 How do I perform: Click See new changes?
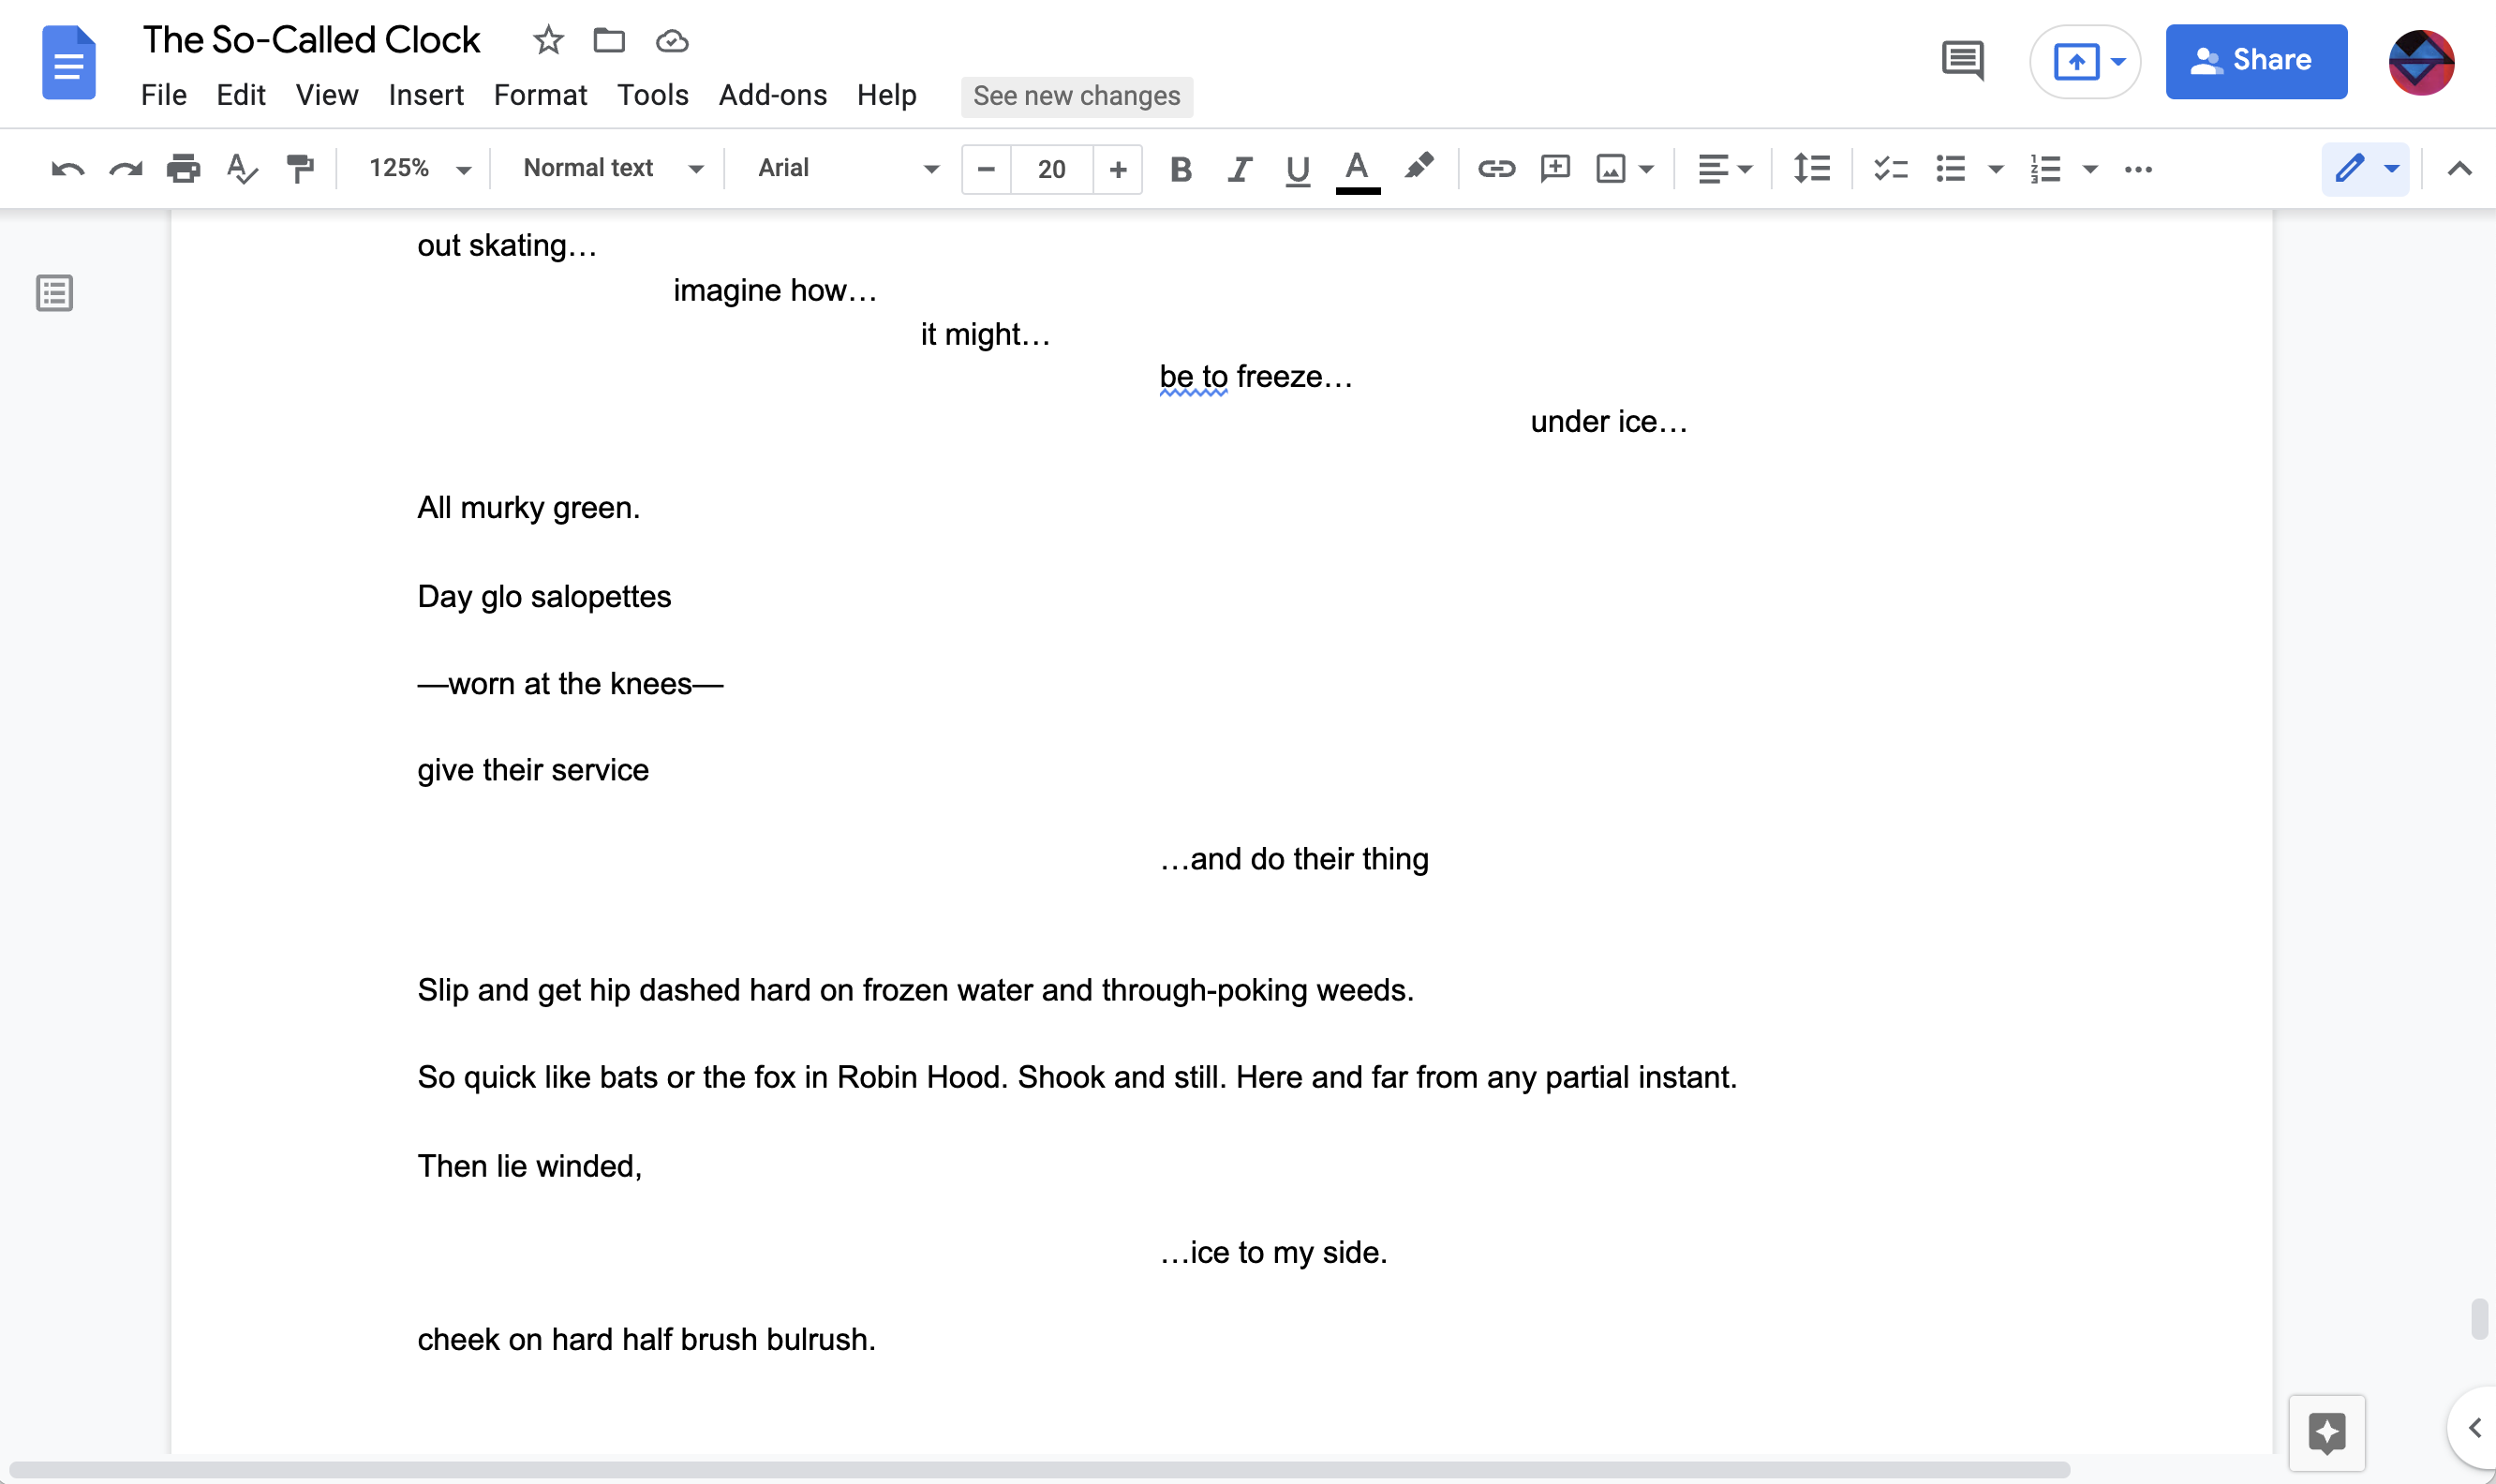[1076, 96]
